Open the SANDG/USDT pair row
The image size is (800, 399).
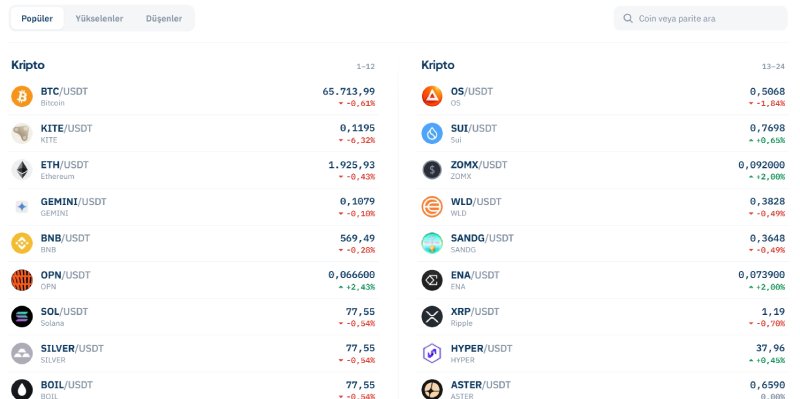604,243
